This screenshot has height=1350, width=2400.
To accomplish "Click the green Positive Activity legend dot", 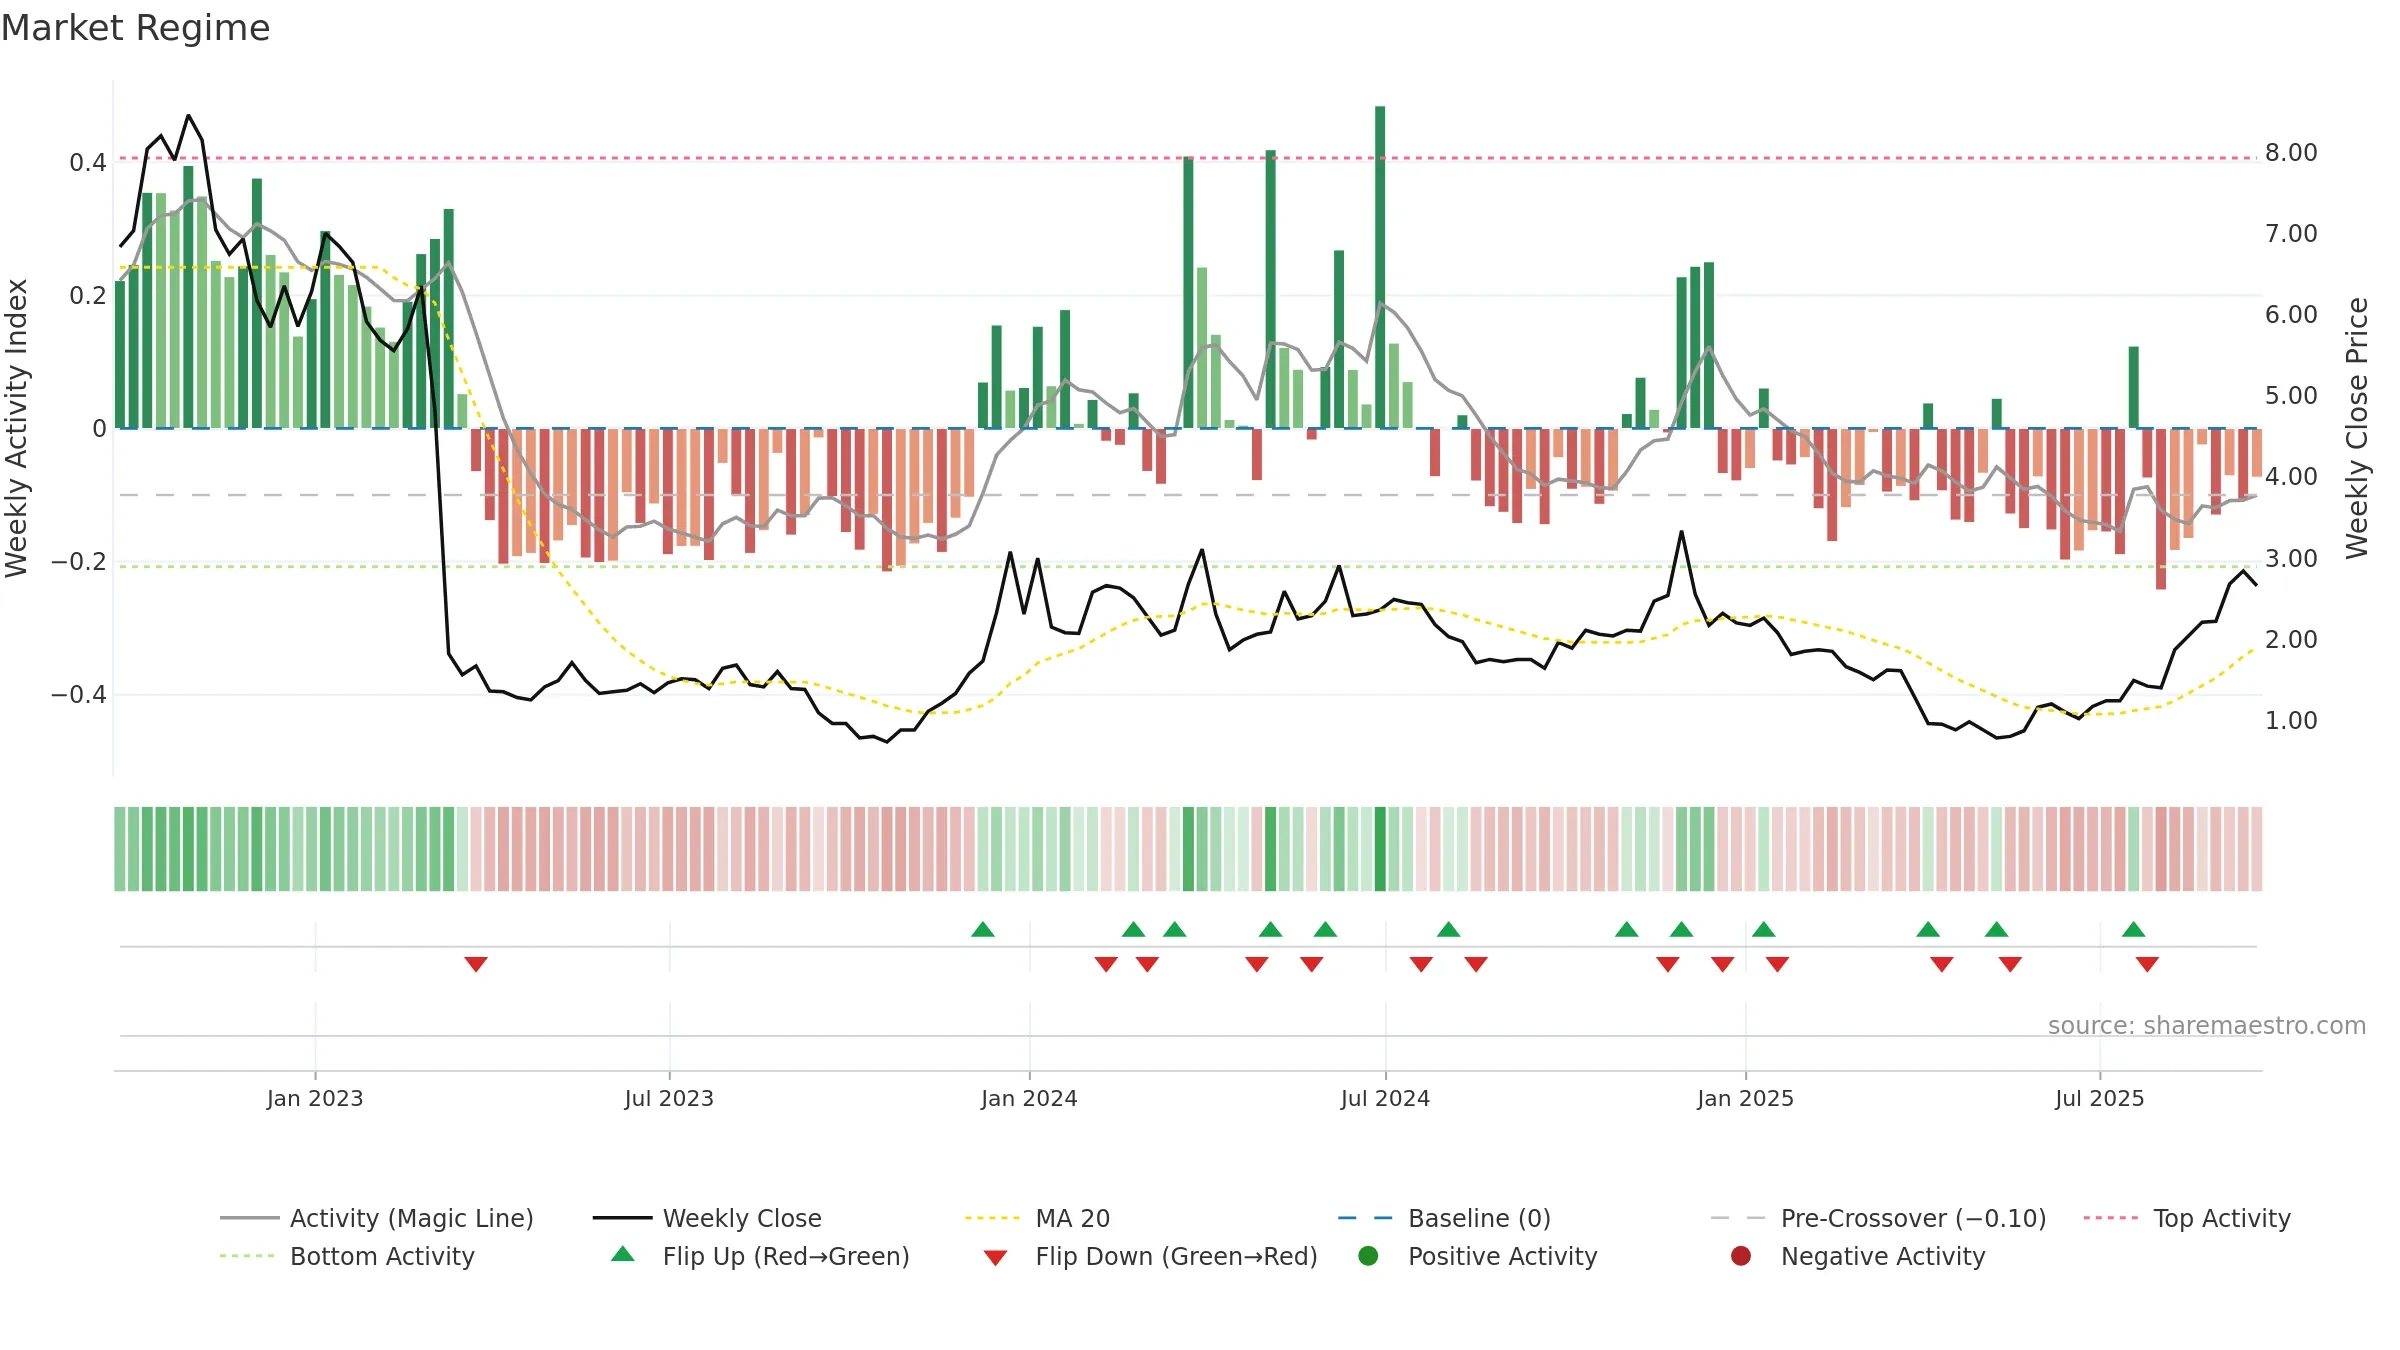I will 1368,1255.
